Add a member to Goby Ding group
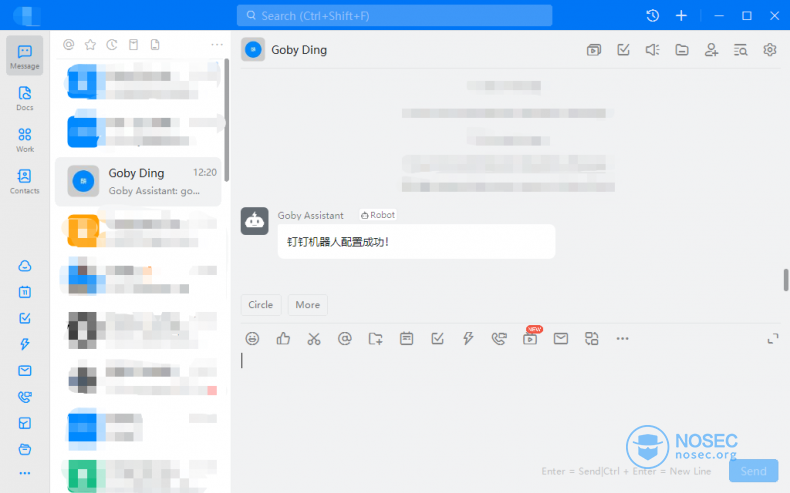The width and height of the screenshot is (790, 493). pos(711,50)
